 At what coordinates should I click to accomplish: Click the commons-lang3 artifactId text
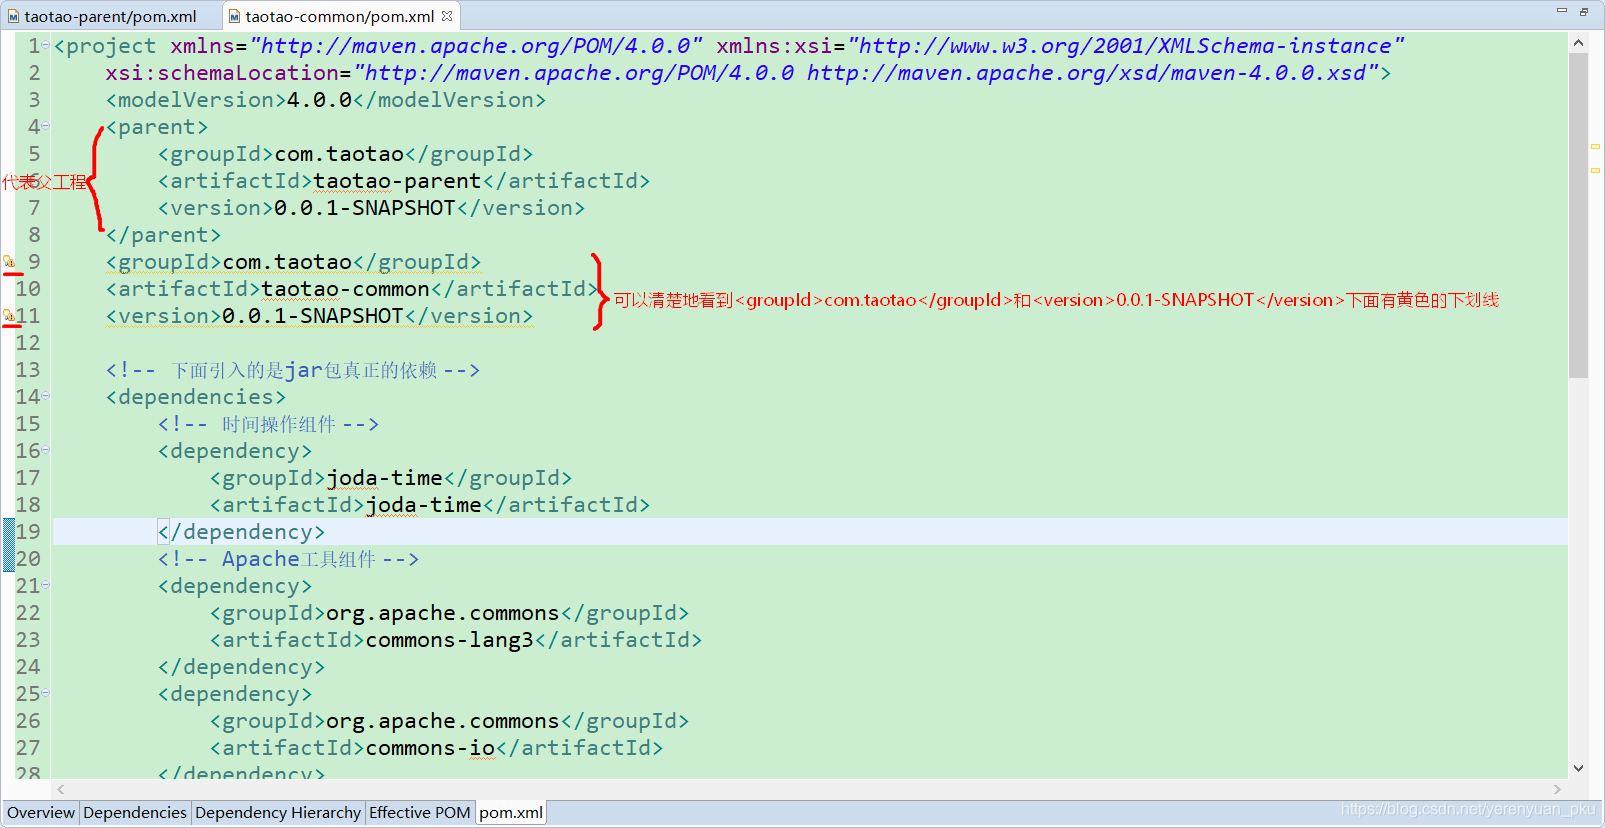tap(449, 640)
